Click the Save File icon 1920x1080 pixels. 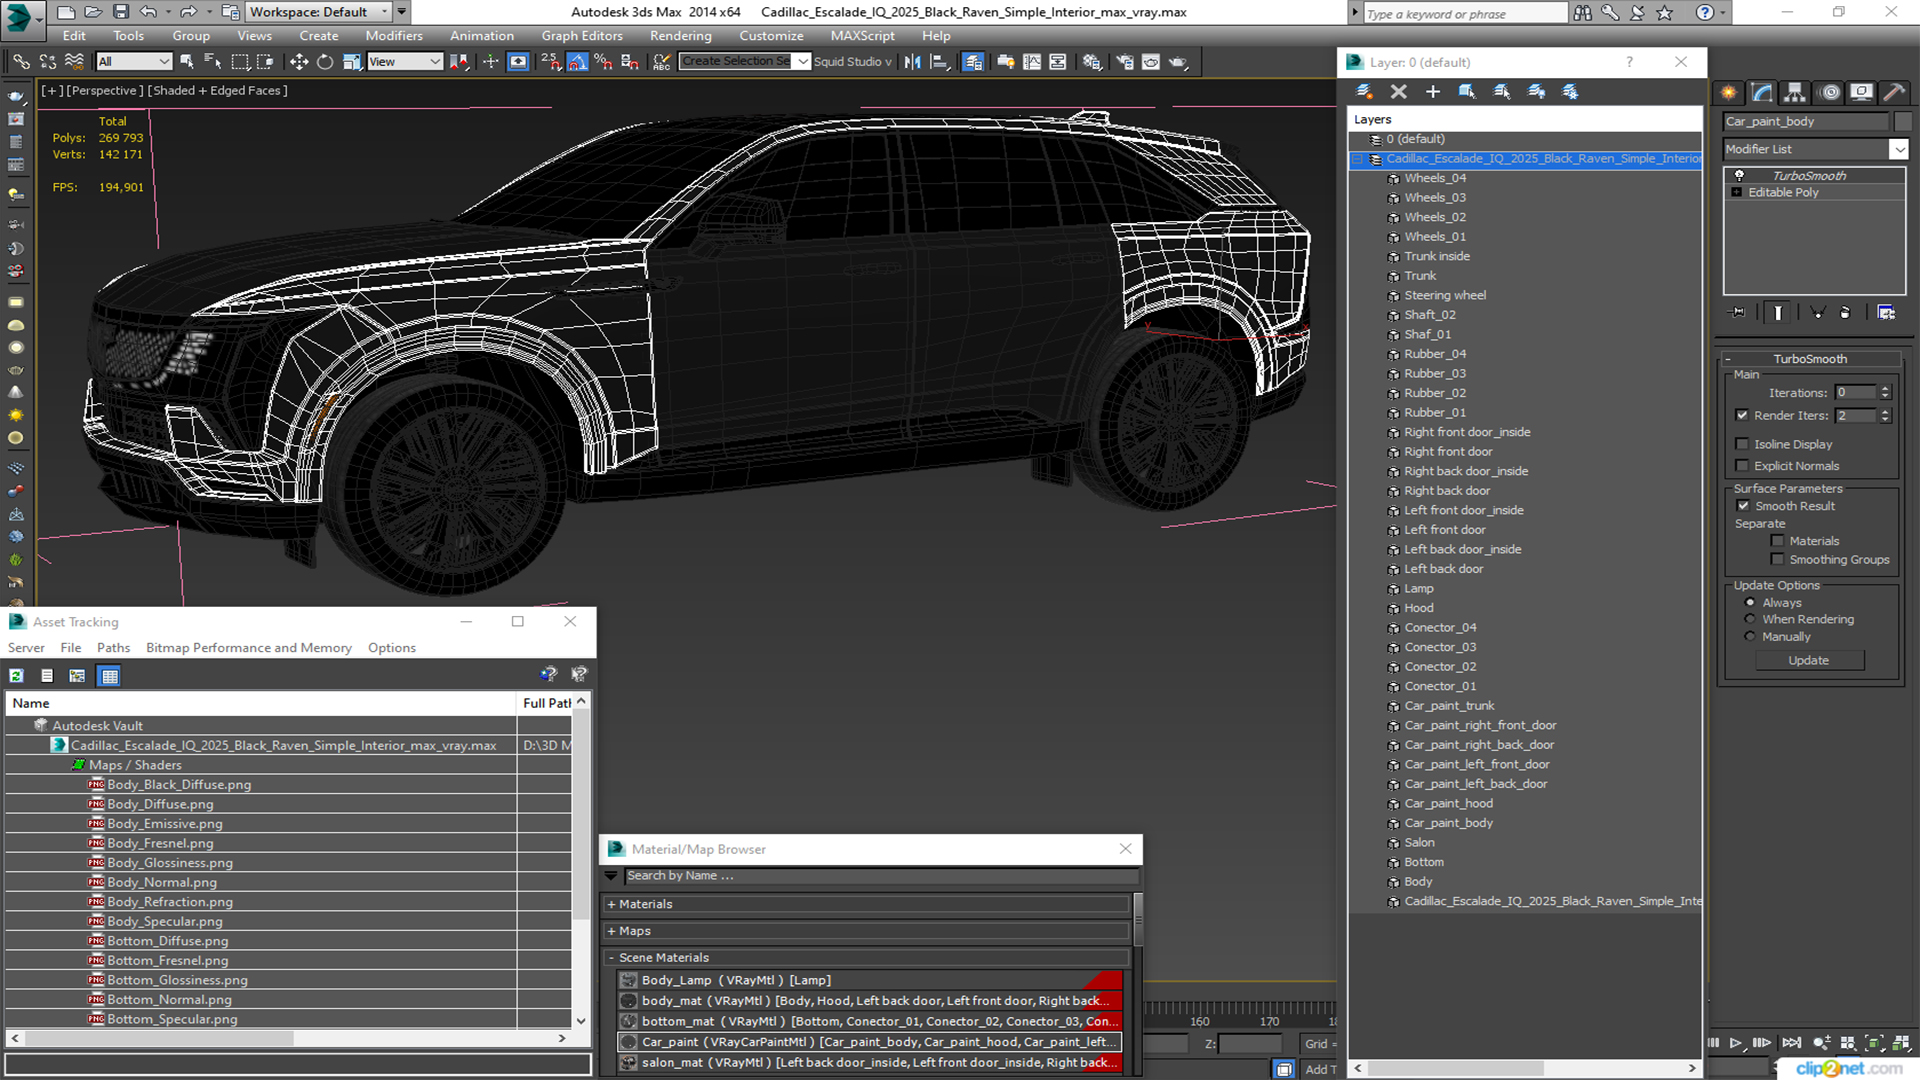click(x=120, y=12)
